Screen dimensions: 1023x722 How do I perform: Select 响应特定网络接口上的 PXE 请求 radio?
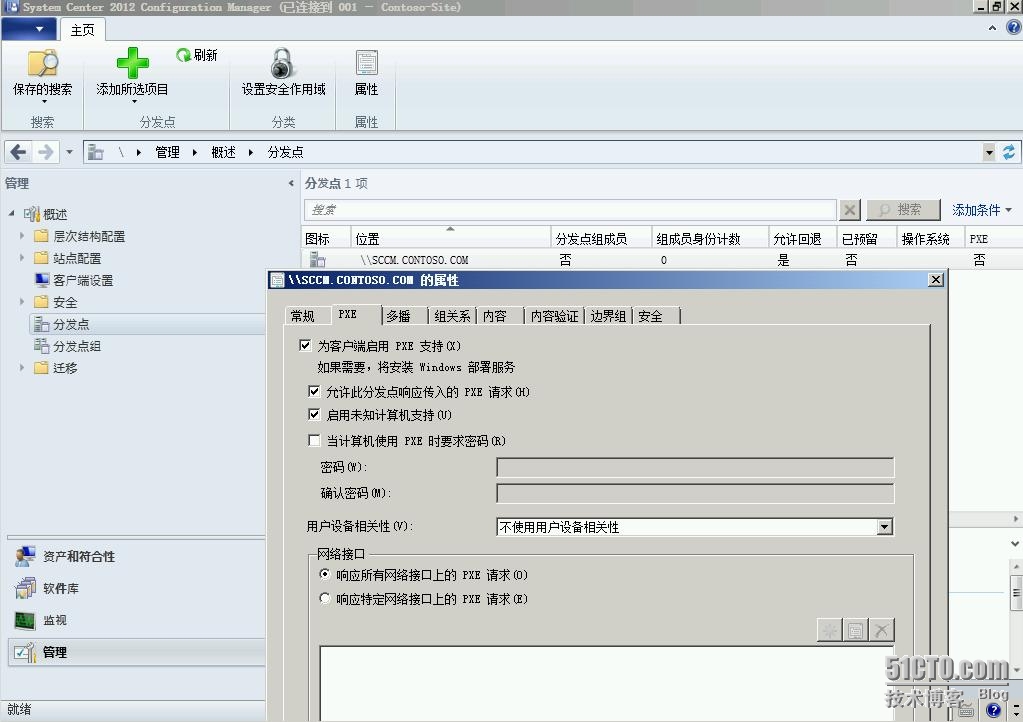click(x=325, y=598)
